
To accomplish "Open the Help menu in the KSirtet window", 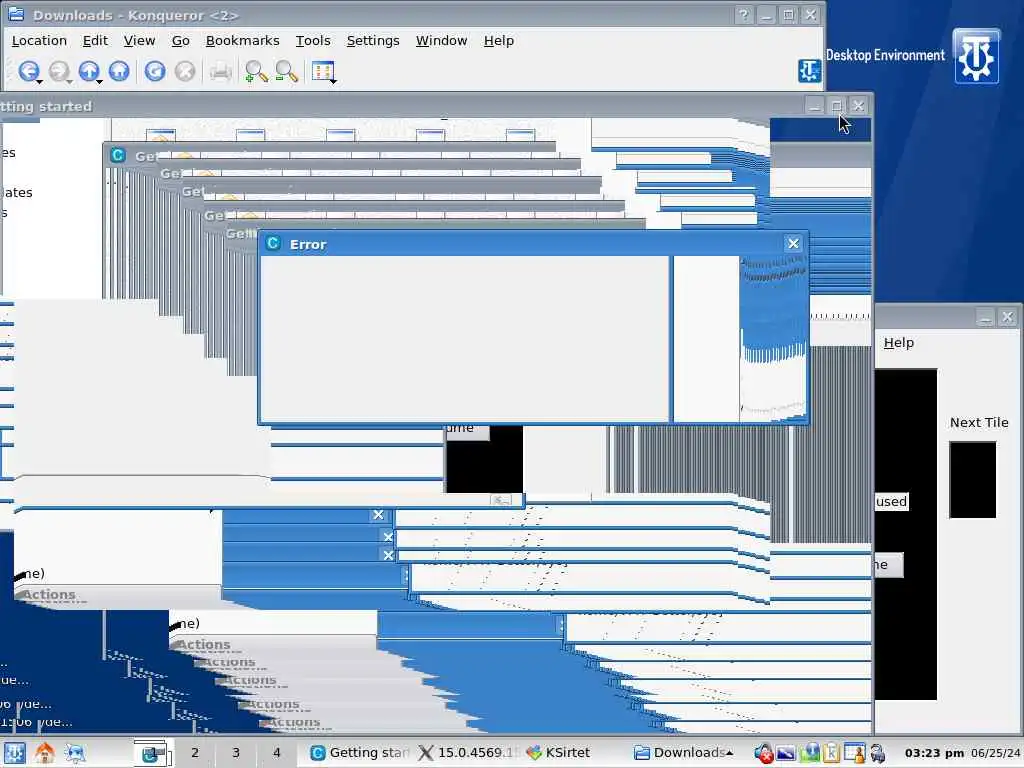I will click(x=899, y=343).
